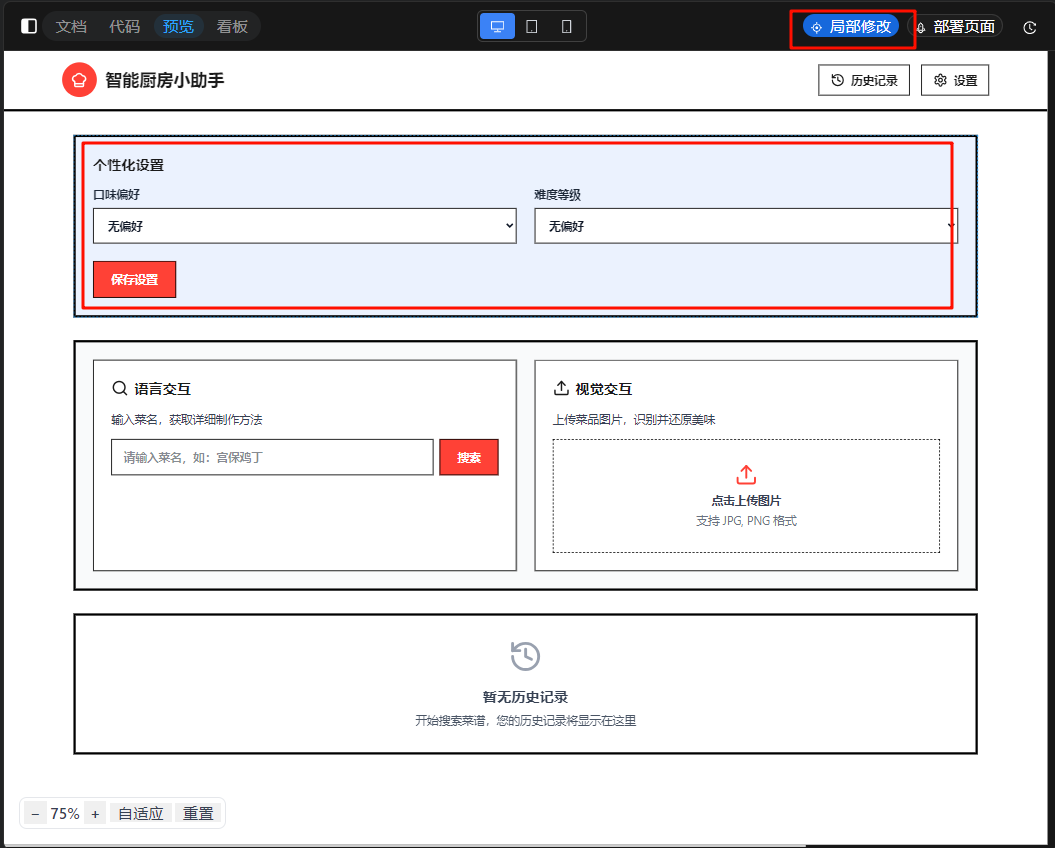Switch to tablet preview mode
Image resolution: width=1055 pixels, height=848 pixels.
click(532, 26)
